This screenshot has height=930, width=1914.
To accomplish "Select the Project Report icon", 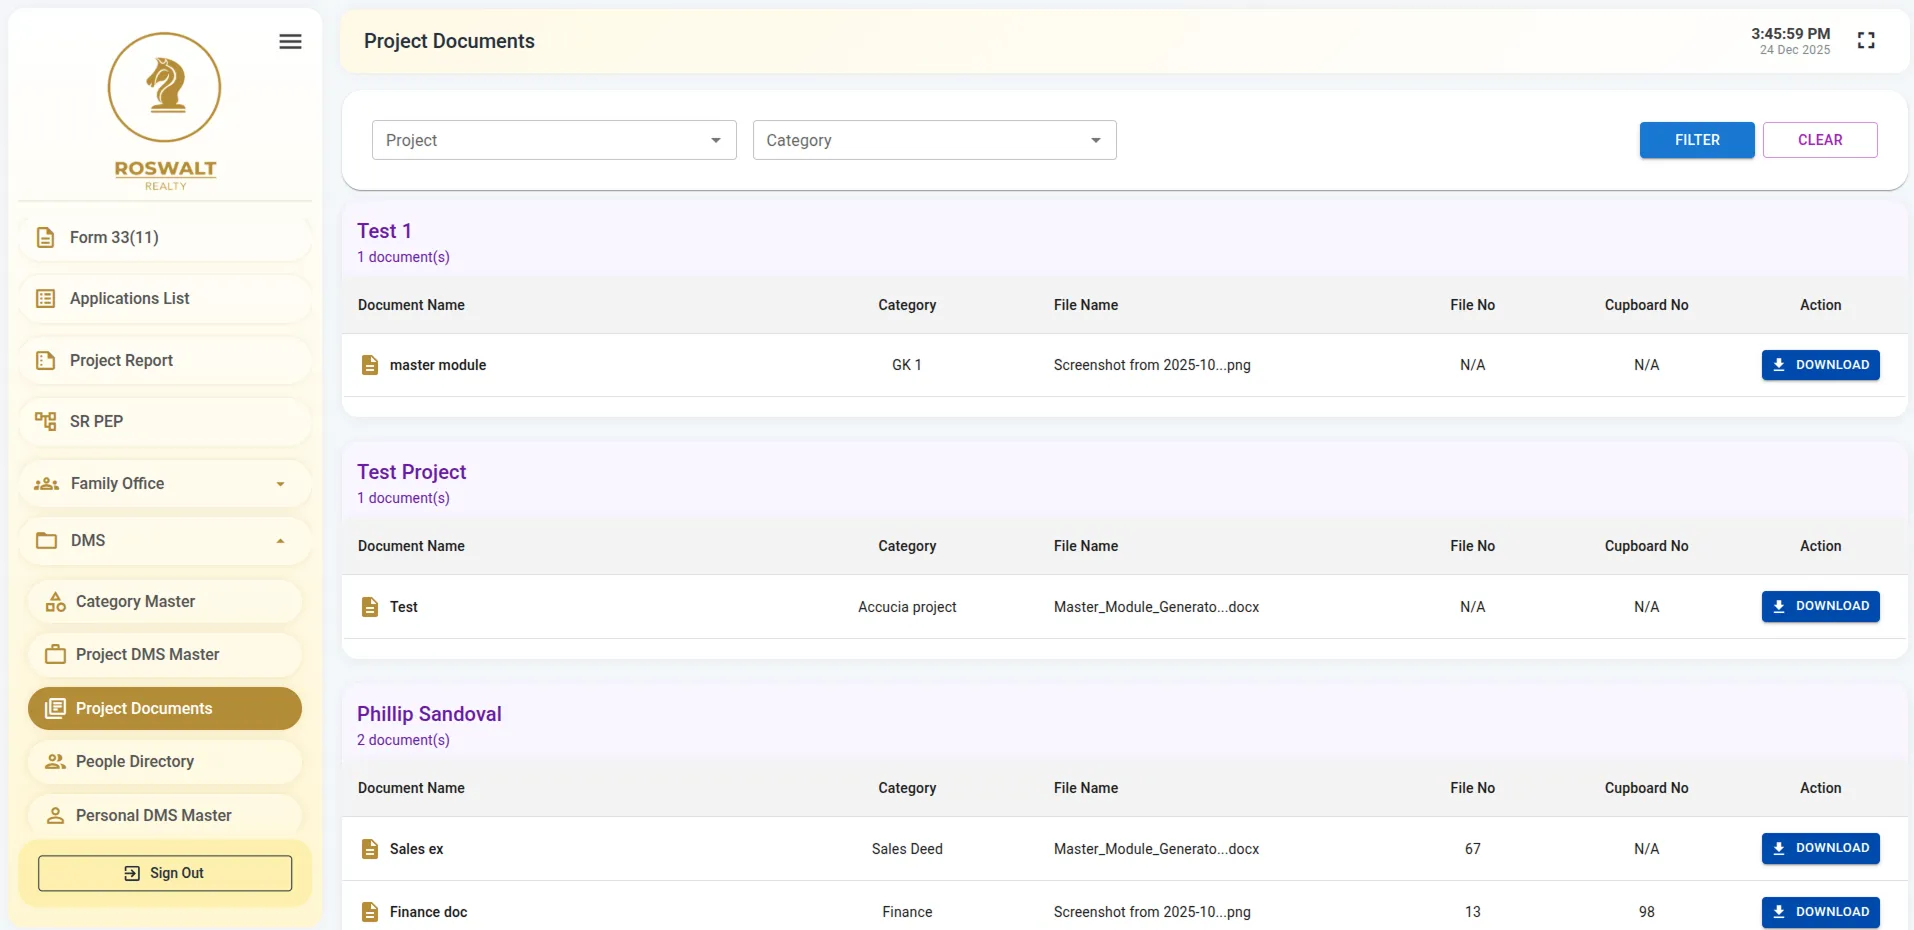I will (x=46, y=360).
